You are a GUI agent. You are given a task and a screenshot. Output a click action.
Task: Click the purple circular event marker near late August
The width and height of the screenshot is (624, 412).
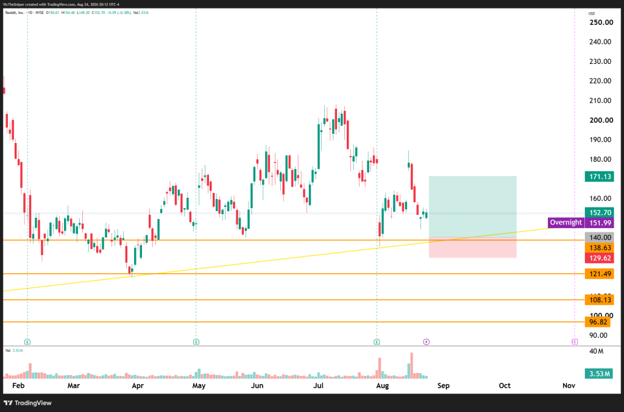(426, 342)
